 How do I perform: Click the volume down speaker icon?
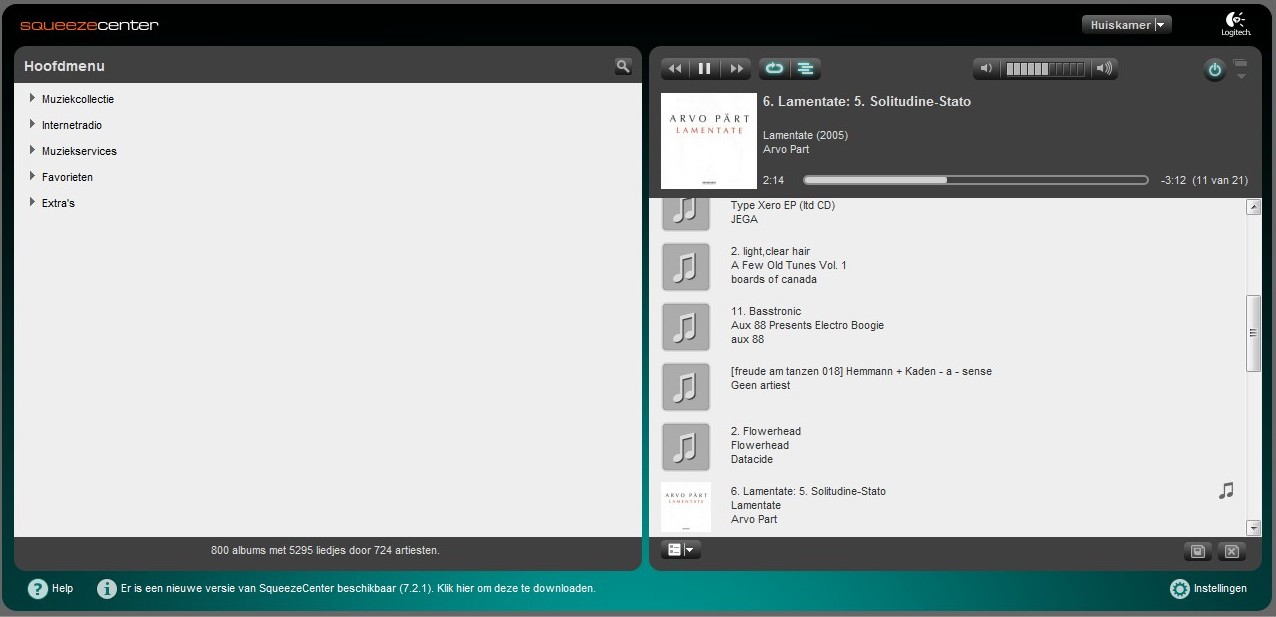(986, 69)
